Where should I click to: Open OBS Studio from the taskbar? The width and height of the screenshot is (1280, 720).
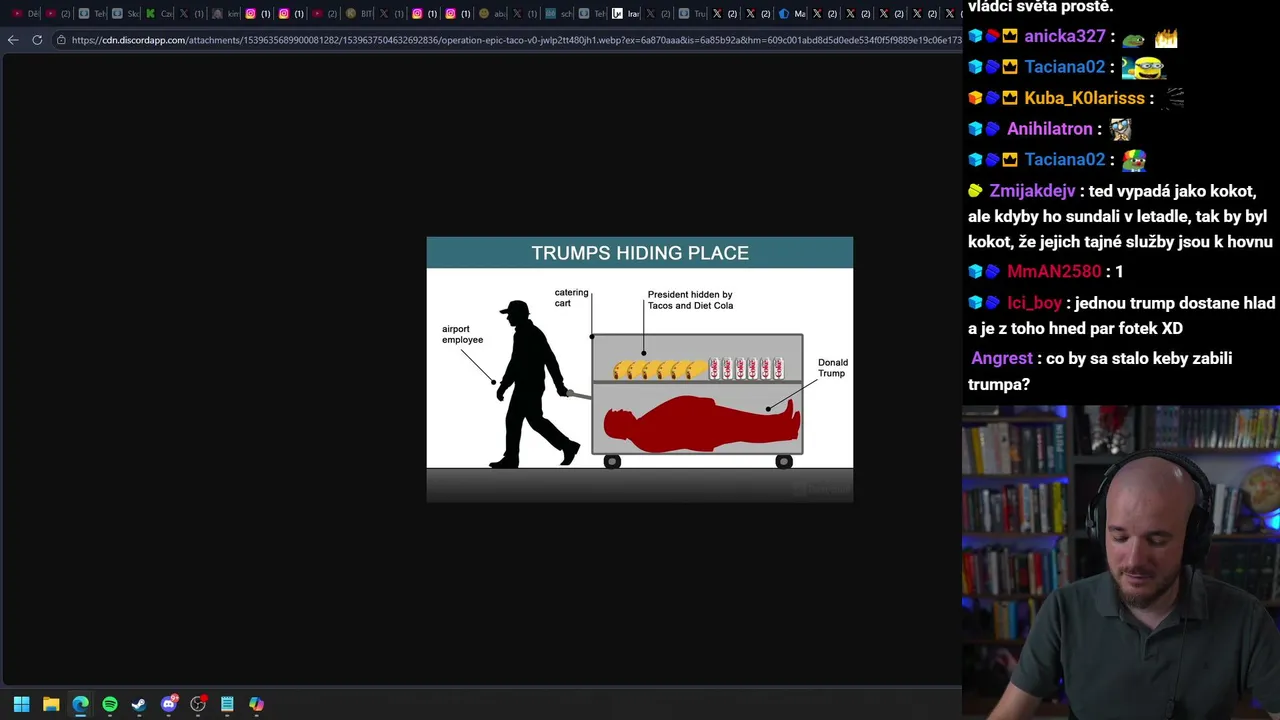(x=198, y=704)
